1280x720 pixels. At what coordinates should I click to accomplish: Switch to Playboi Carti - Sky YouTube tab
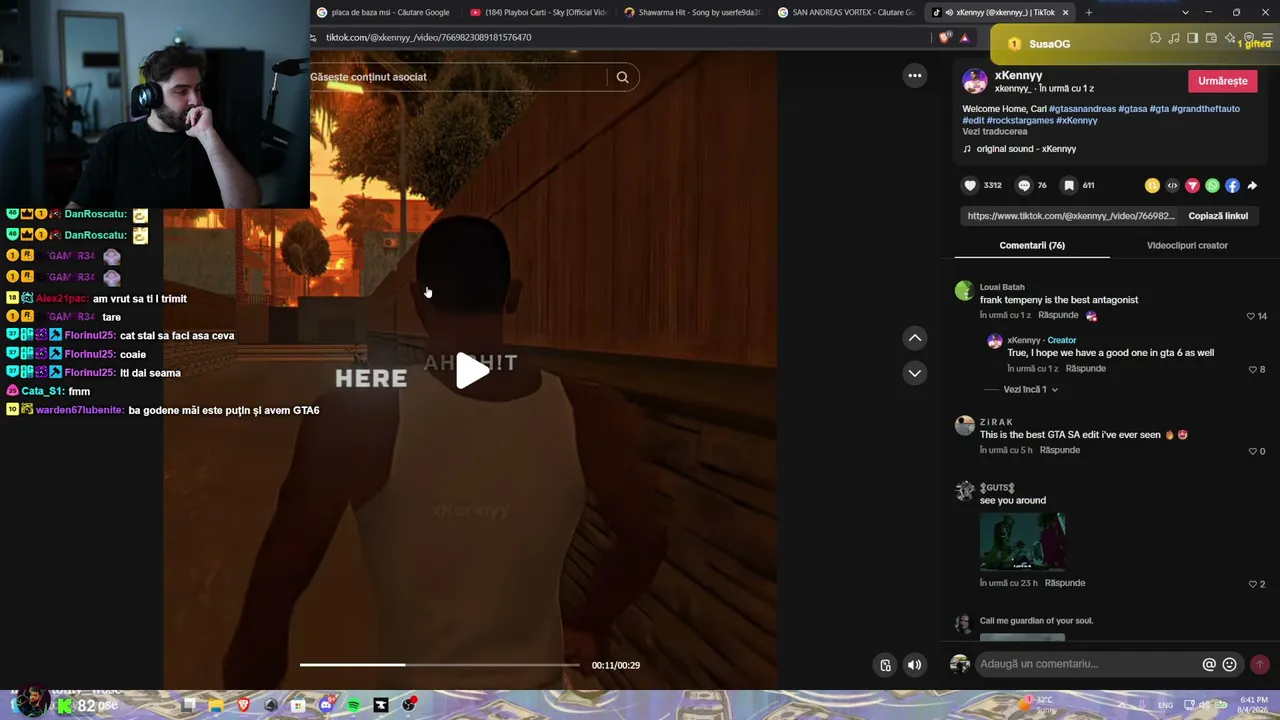coord(537,12)
